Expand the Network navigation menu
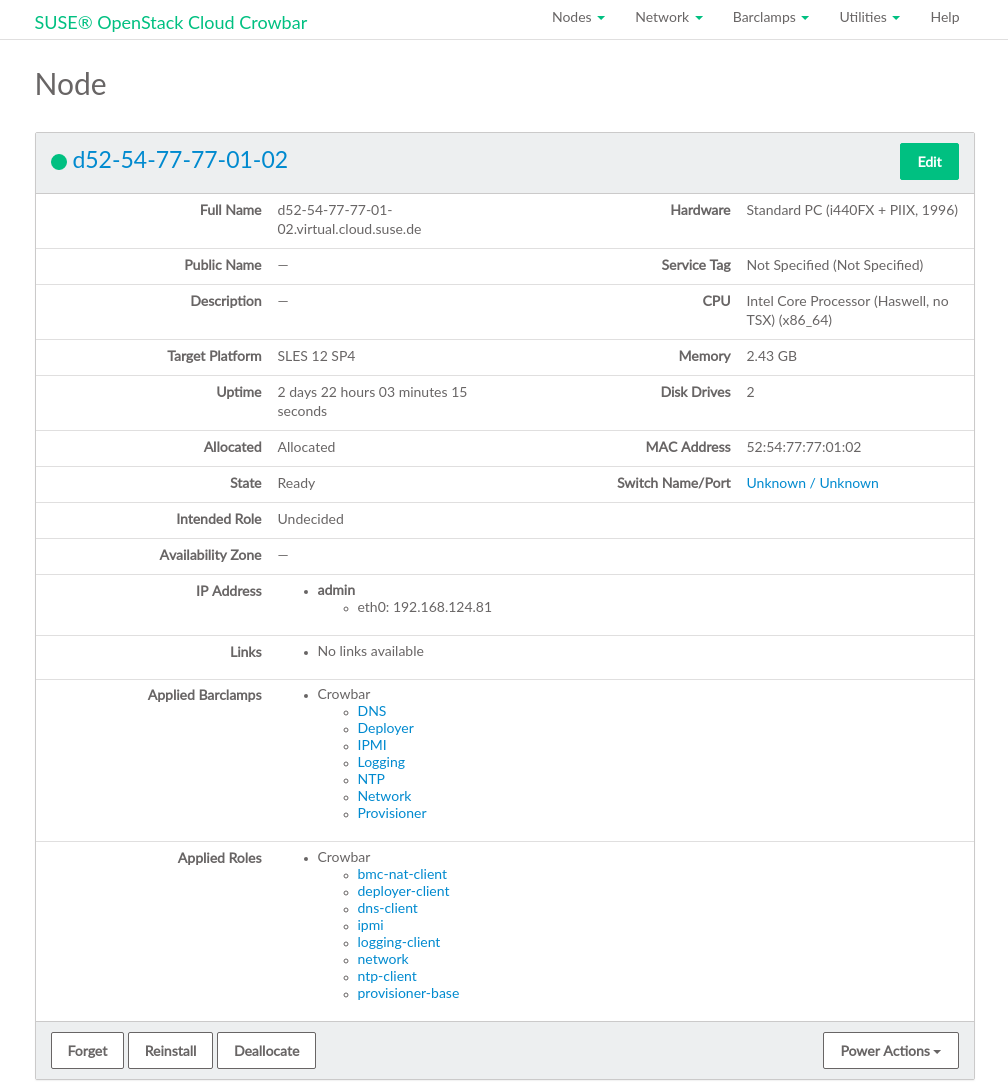The width and height of the screenshot is (1008, 1088). [668, 18]
